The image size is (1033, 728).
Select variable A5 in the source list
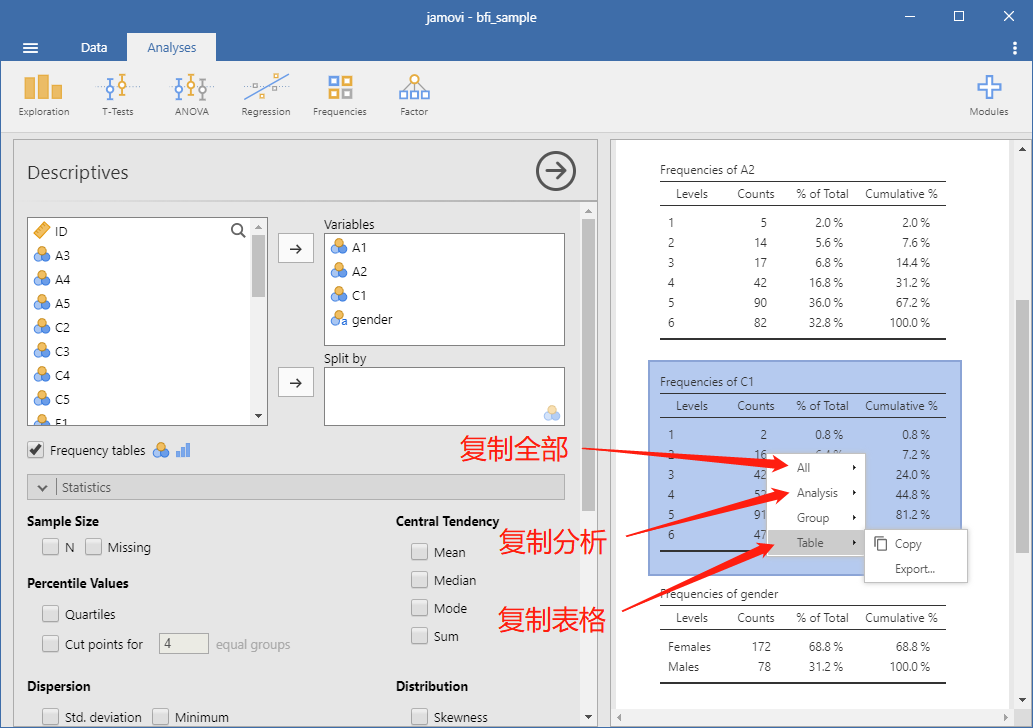point(140,304)
